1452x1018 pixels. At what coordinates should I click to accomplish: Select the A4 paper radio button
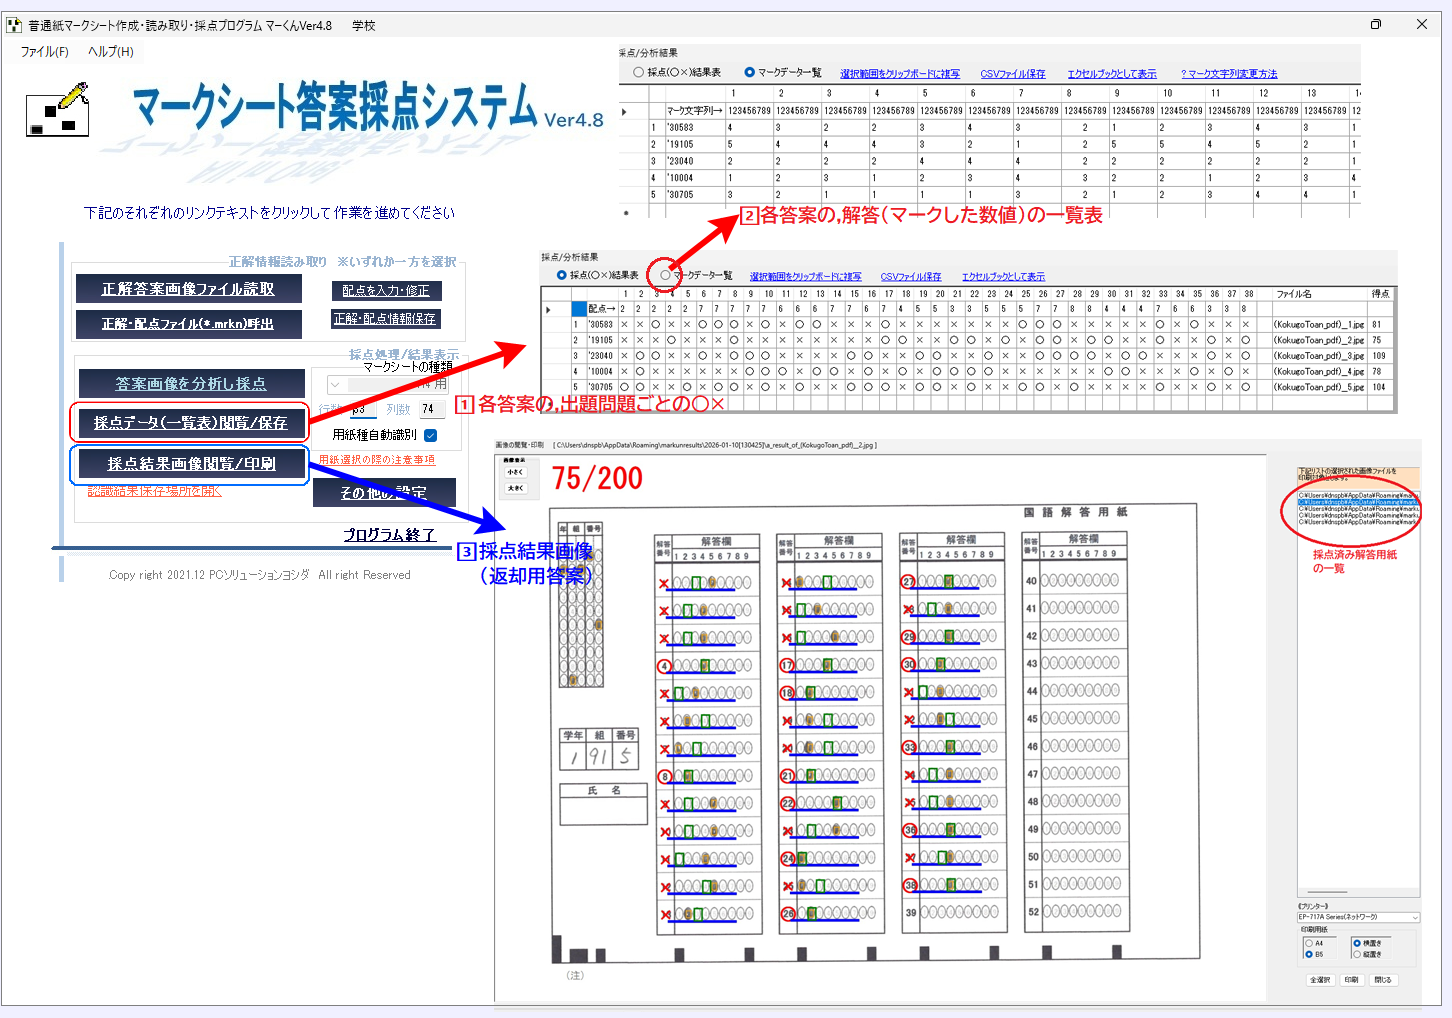click(1309, 943)
